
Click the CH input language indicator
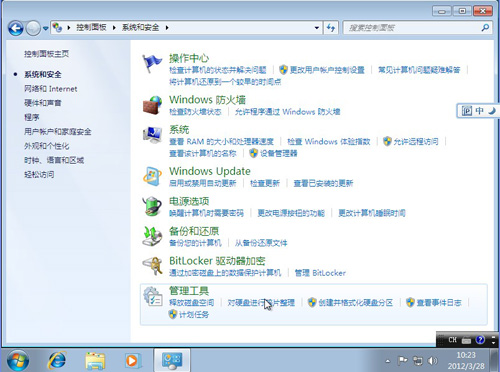452,340
